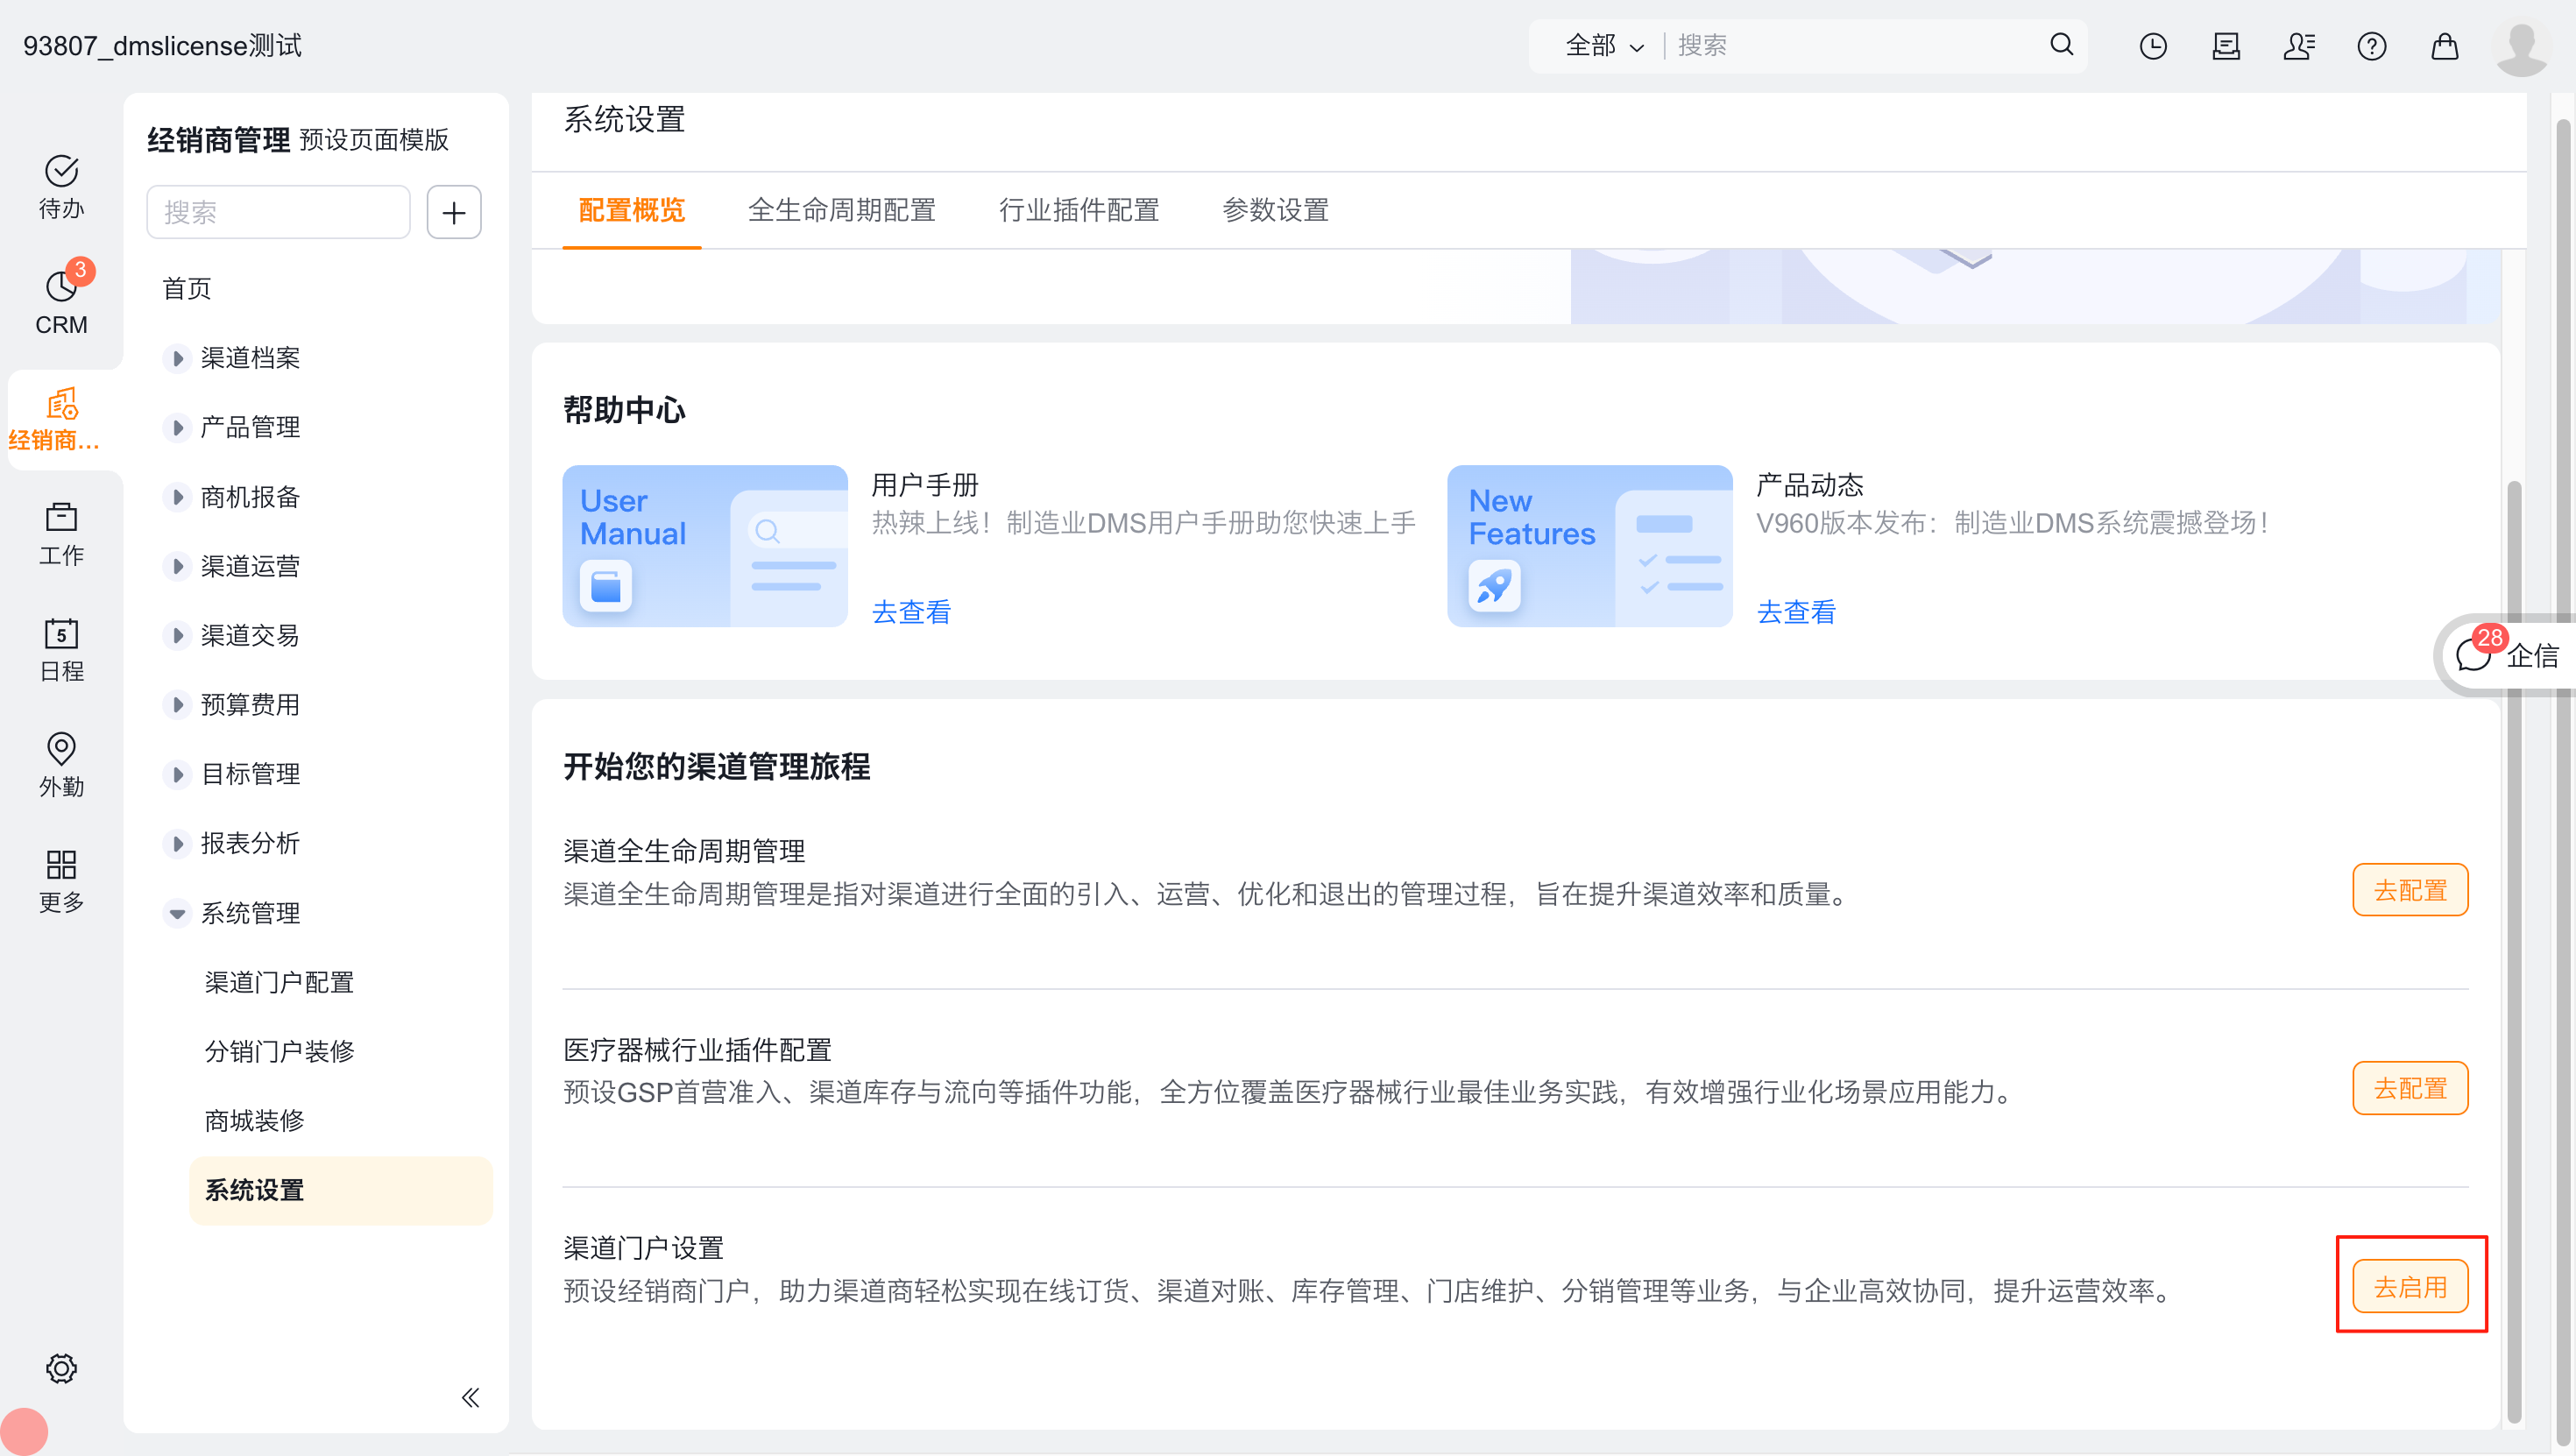Viewport: 2576px width, 1456px height.
Task: Click the history clock icon in header
Action: tap(2152, 46)
